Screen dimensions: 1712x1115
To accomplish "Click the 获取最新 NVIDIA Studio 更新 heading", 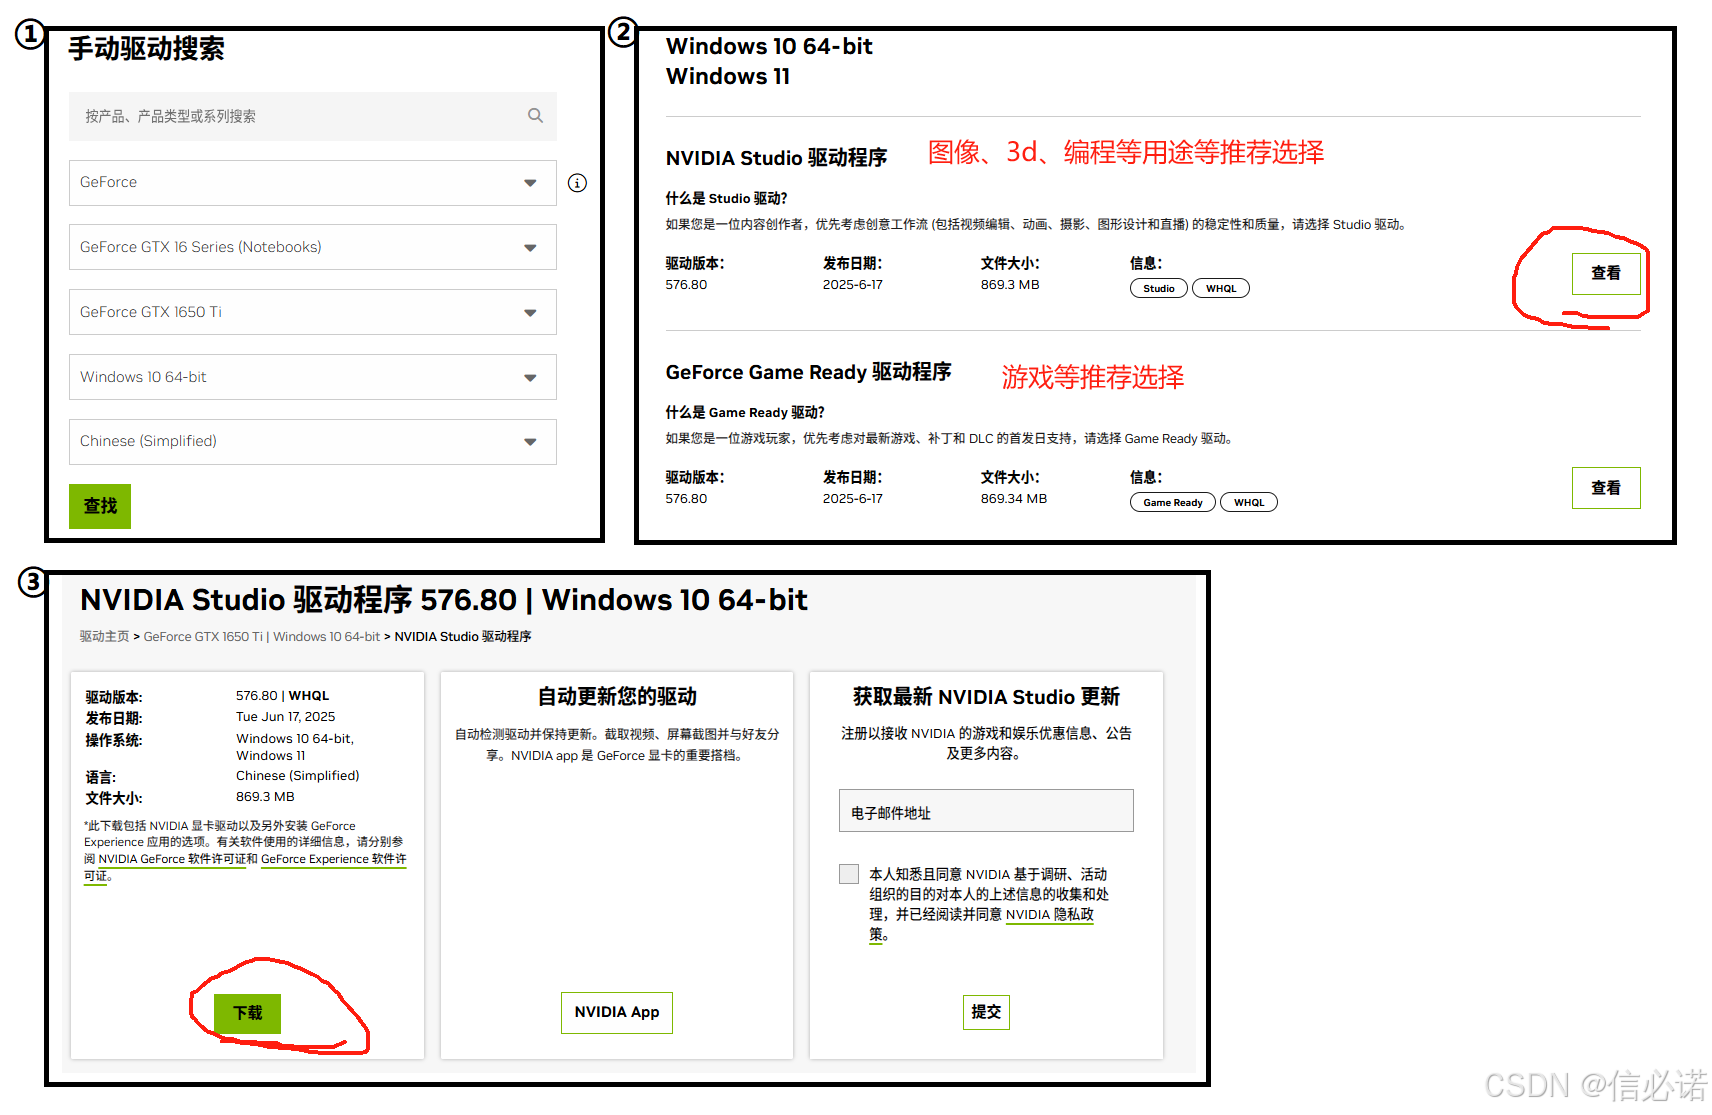I will click(x=986, y=697).
